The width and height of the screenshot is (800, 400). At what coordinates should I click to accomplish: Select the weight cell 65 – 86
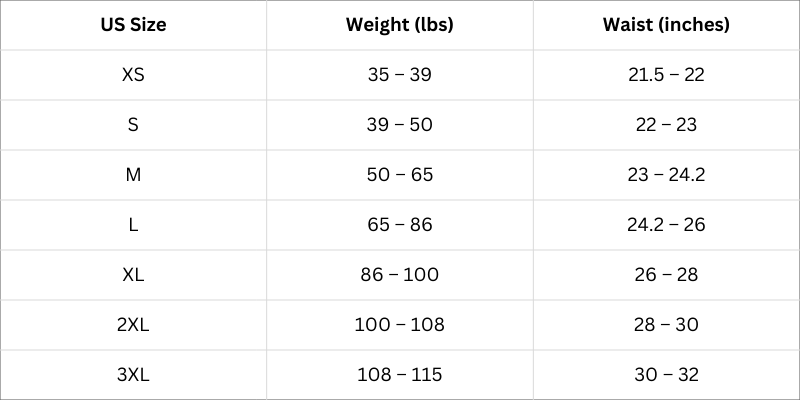[x=399, y=225]
